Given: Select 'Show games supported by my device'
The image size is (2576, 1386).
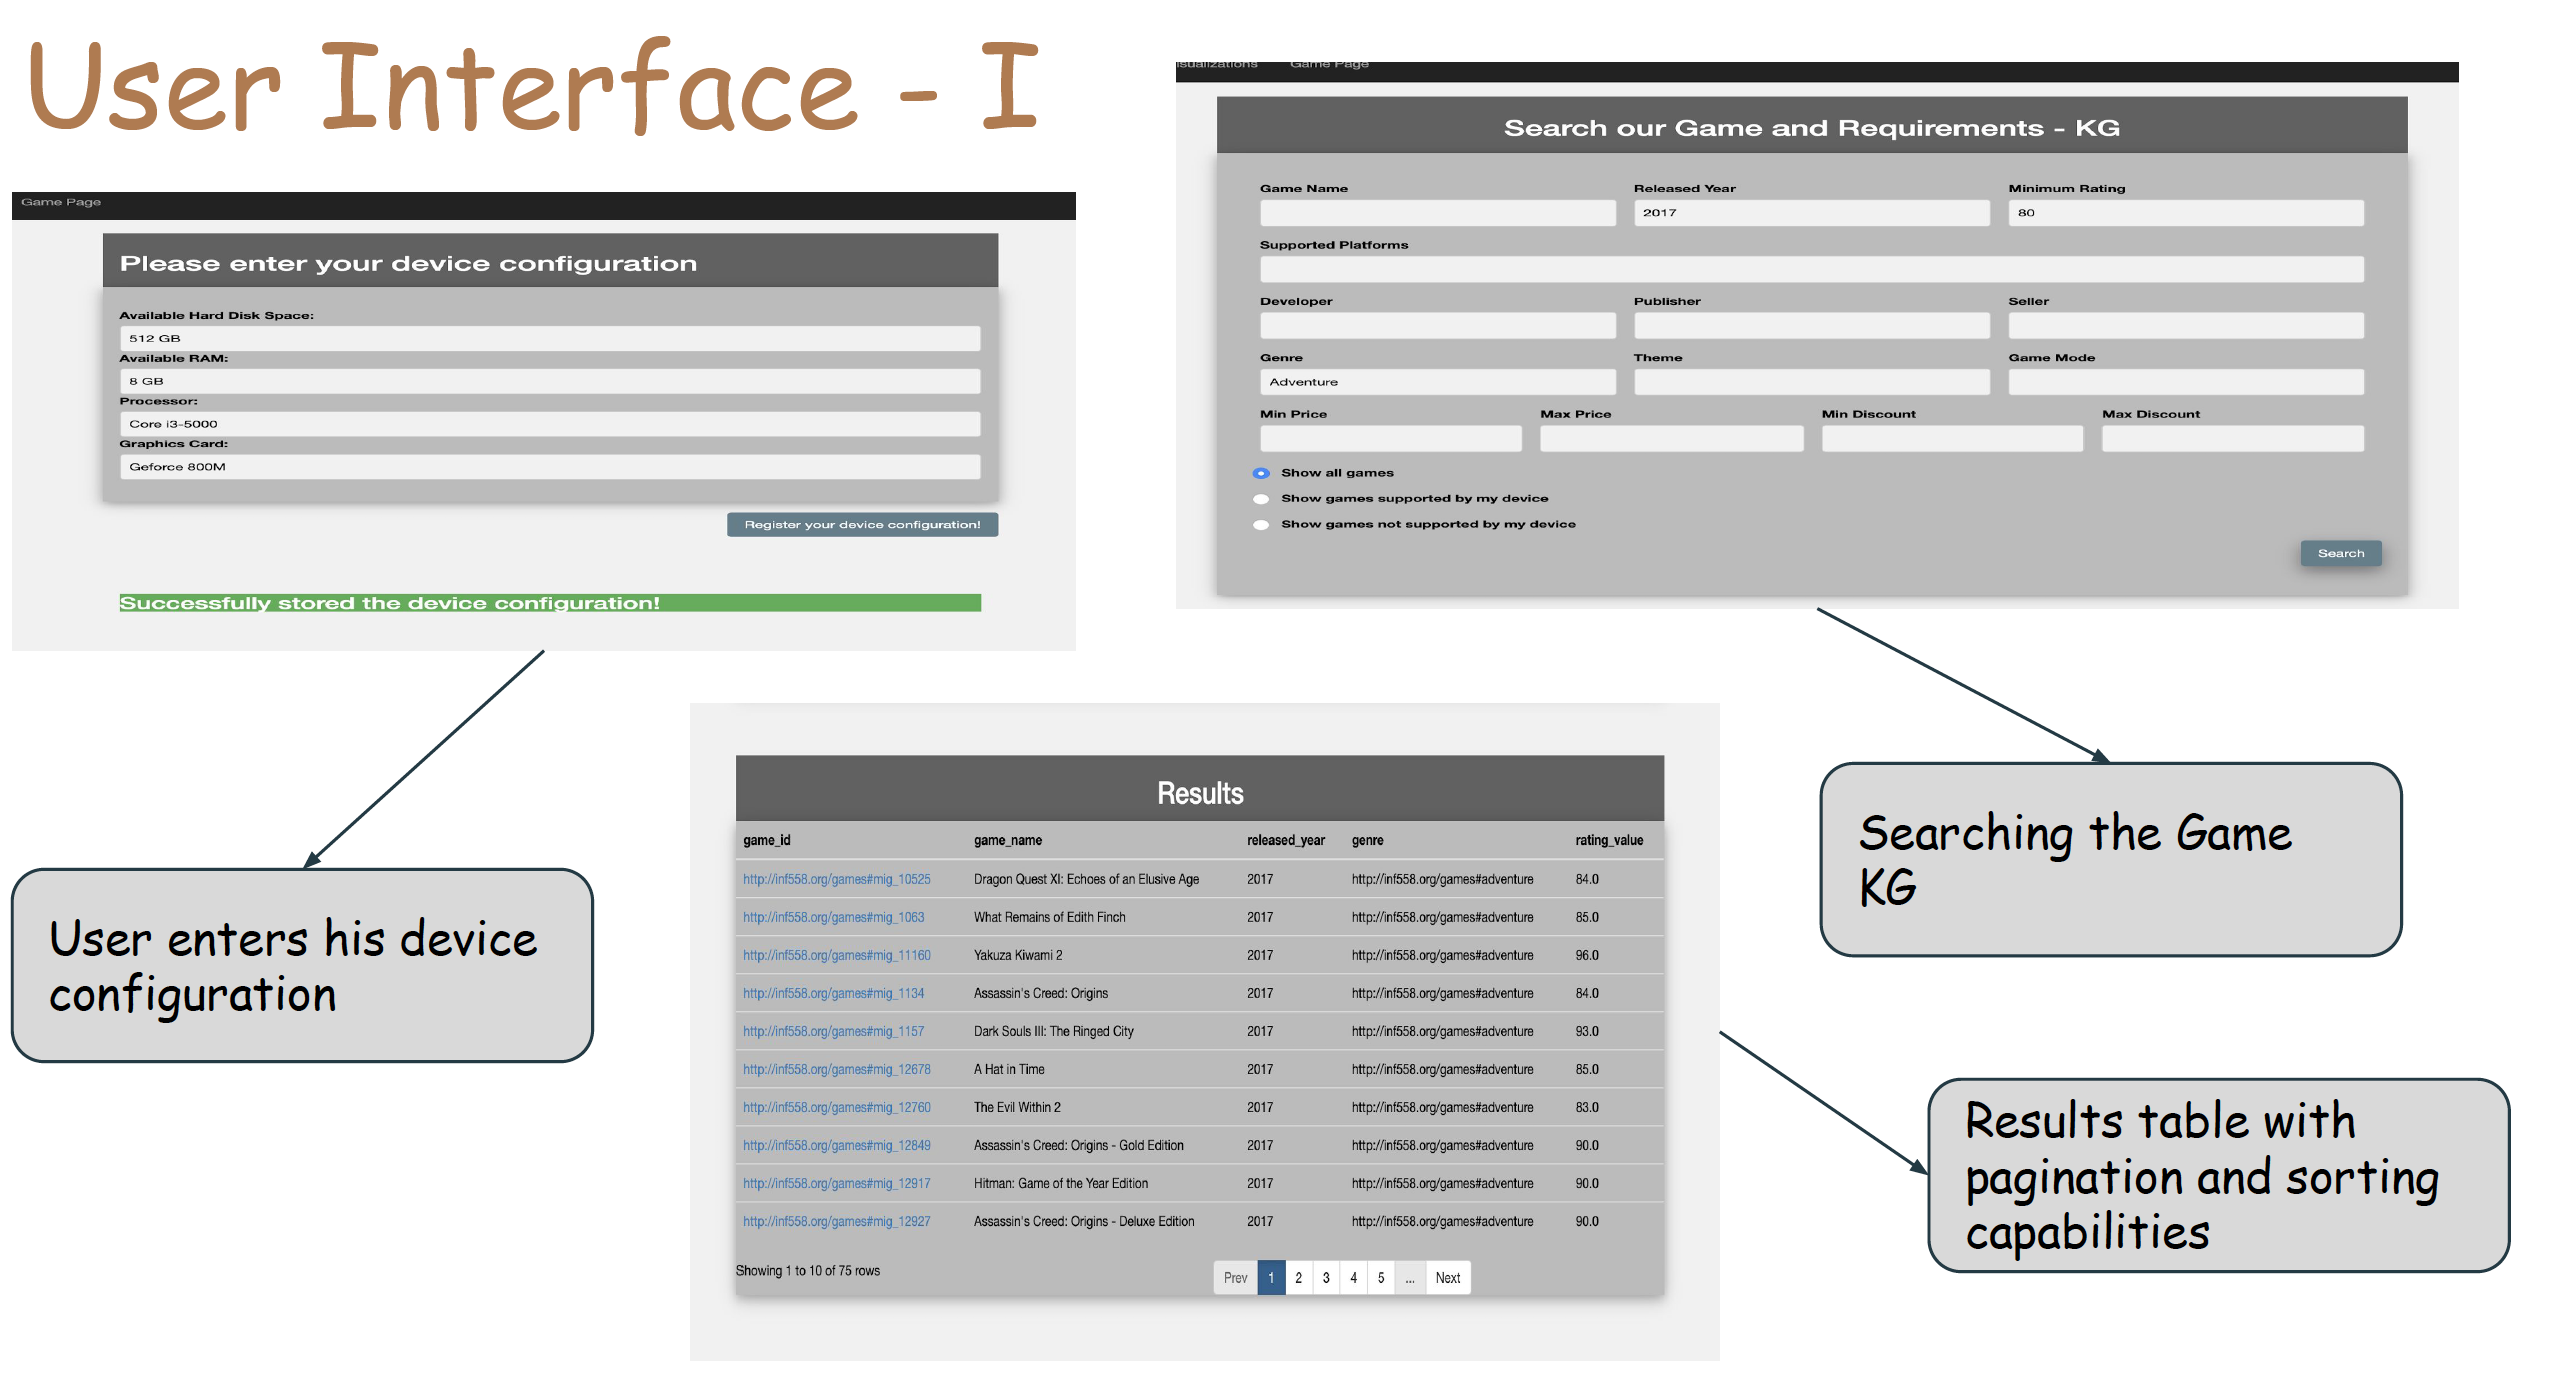Looking at the screenshot, I should tap(1261, 499).
